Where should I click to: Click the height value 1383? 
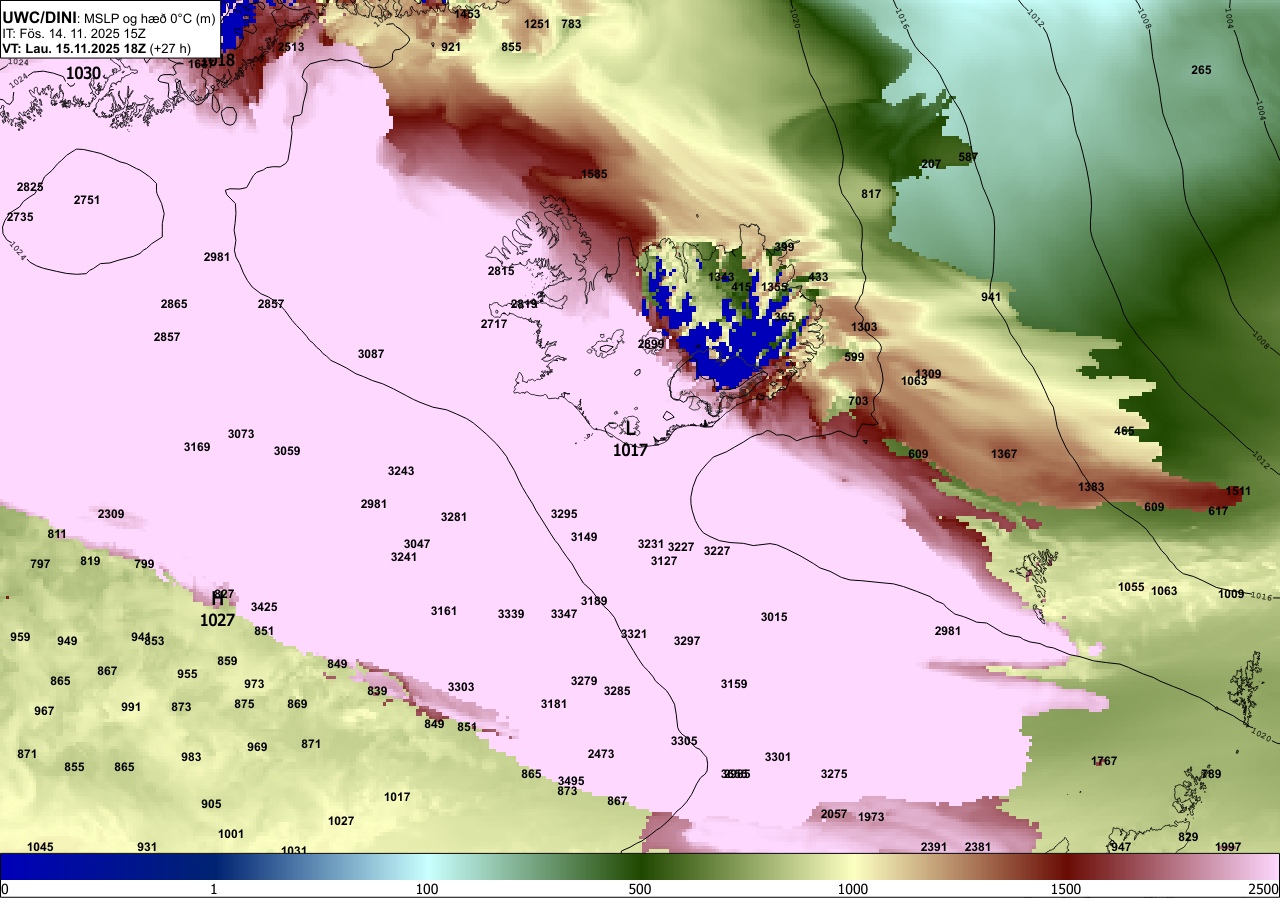point(1091,487)
